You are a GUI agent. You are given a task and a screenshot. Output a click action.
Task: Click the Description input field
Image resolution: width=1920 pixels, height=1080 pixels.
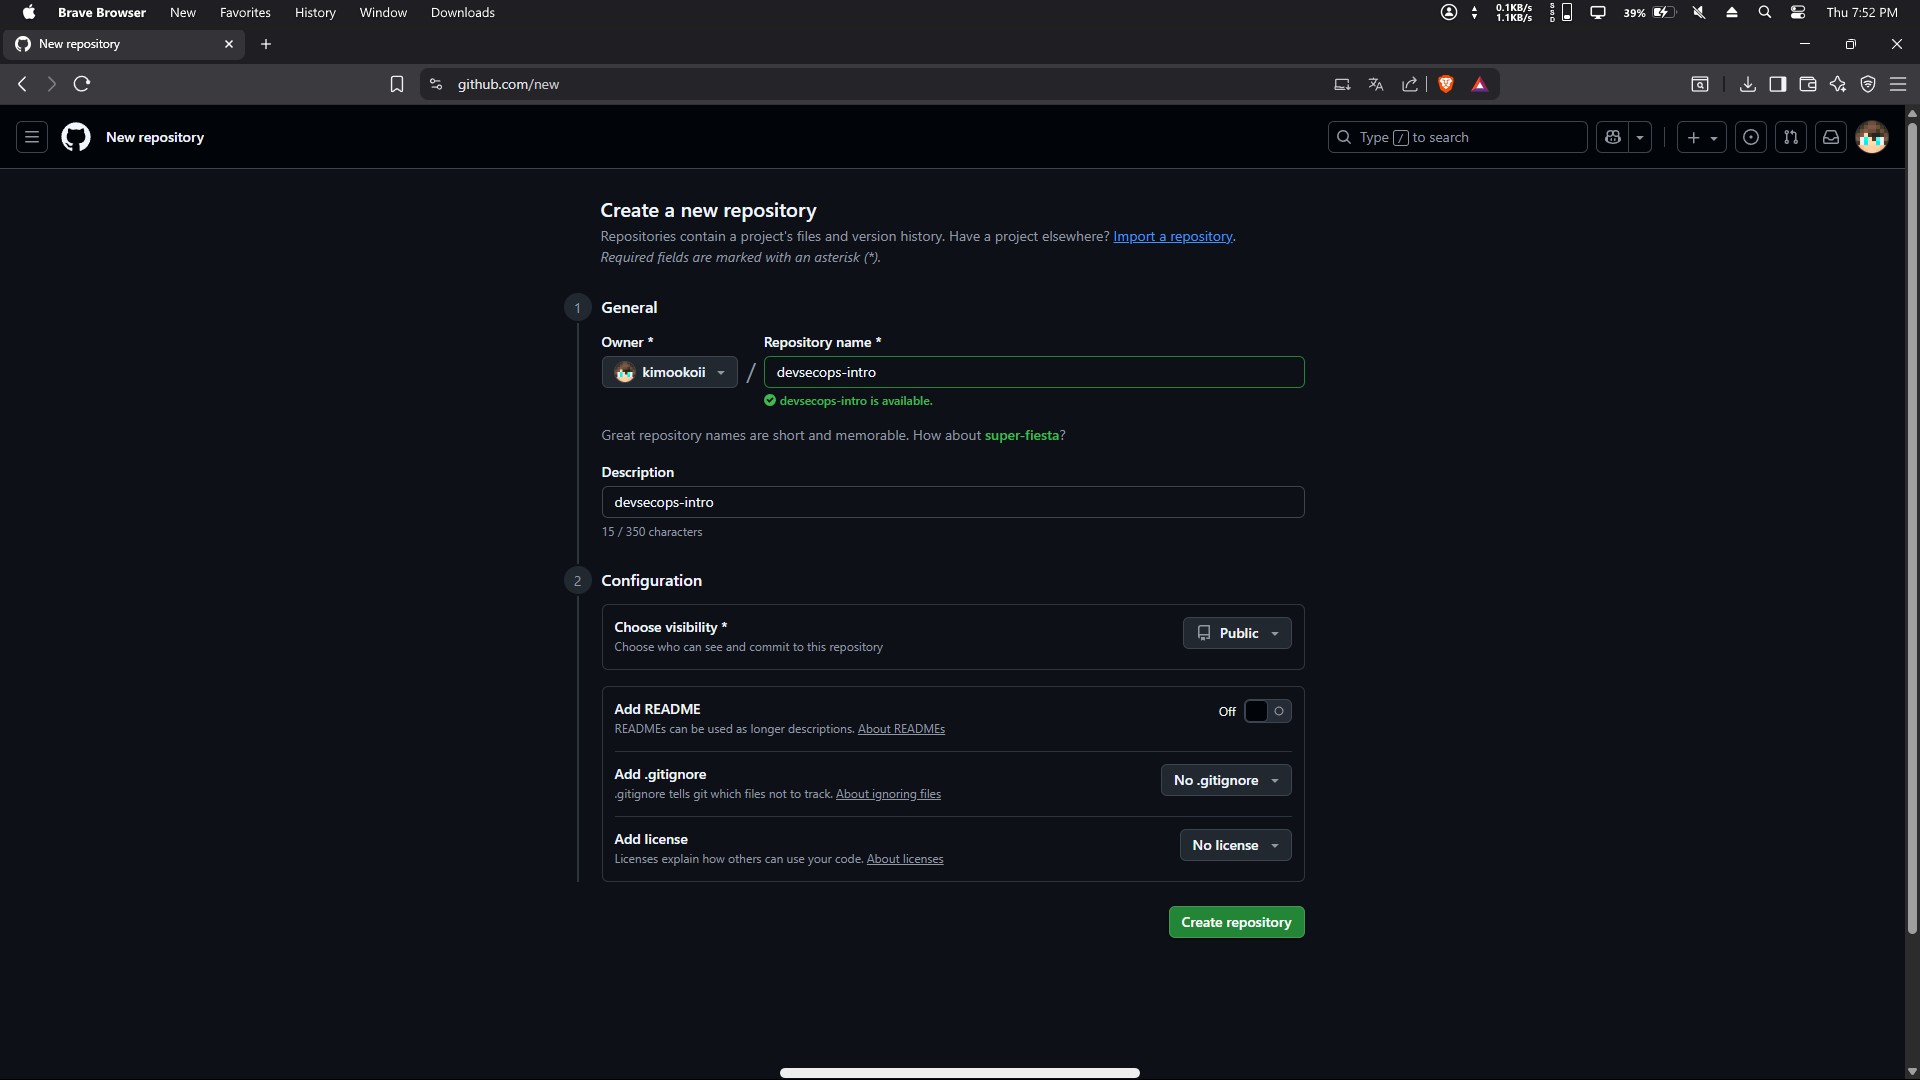[952, 502]
